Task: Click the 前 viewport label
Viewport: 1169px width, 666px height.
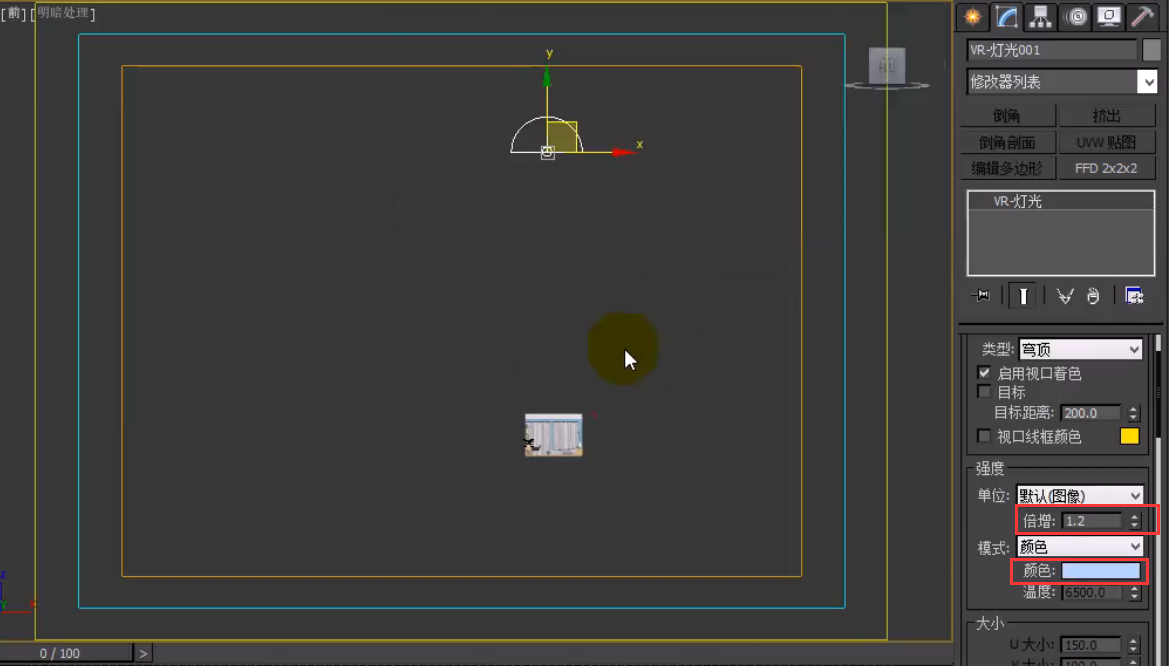Action: pyautogui.click(x=13, y=13)
